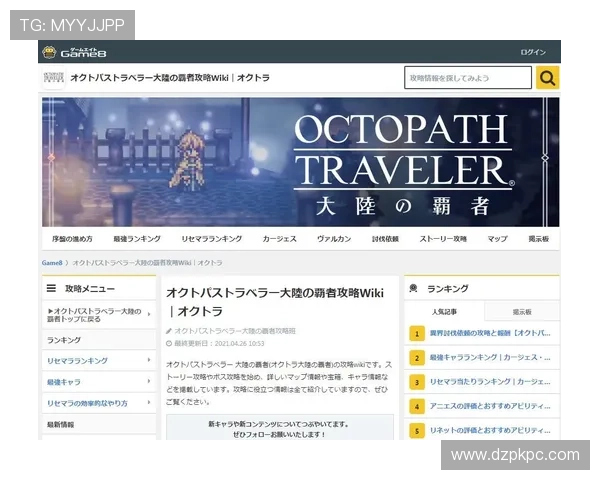Viewport: 600px width, 480px height.
Task: Open マップ in navigation bar
Action: coord(497,239)
